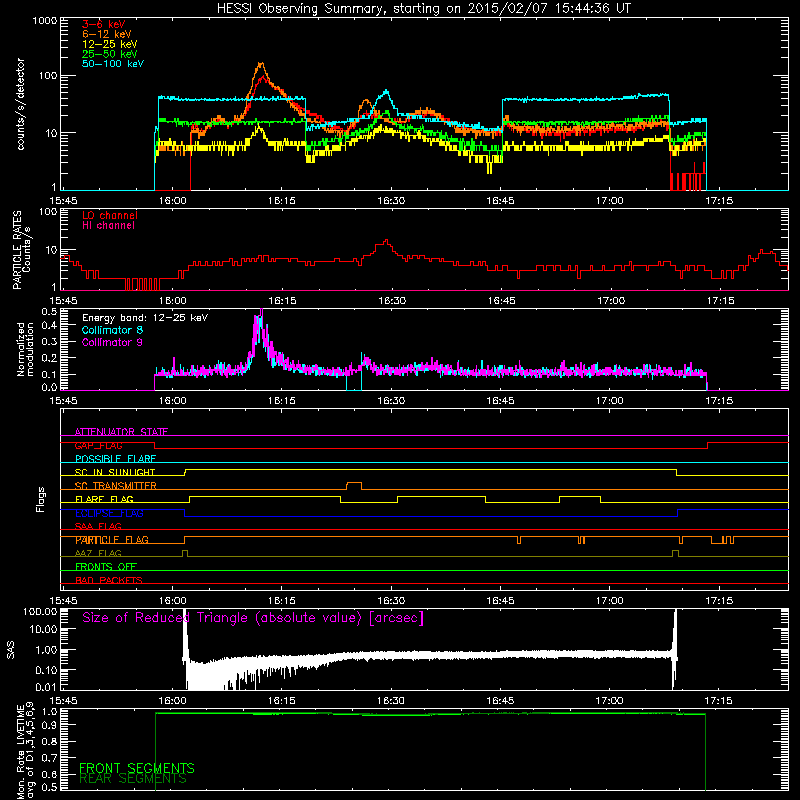This screenshot has height=800, width=800.
Task: Select the 'PARTICLE RATES' vertical axis label
Action: 17,250
